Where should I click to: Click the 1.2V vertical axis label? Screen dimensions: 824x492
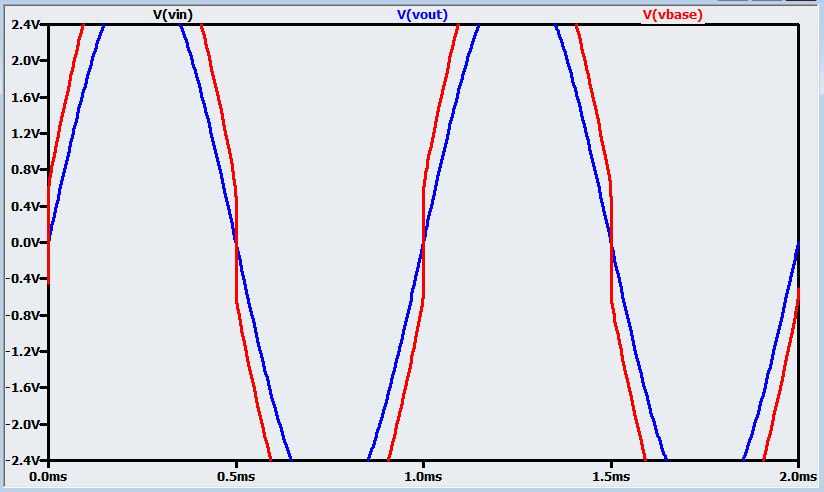(26, 134)
